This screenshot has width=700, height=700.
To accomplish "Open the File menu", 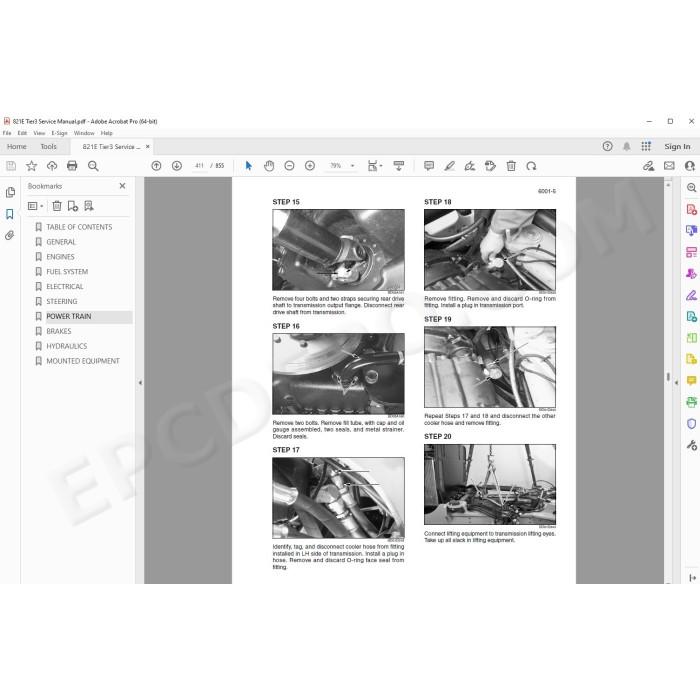I will pyautogui.click(x=7, y=133).
